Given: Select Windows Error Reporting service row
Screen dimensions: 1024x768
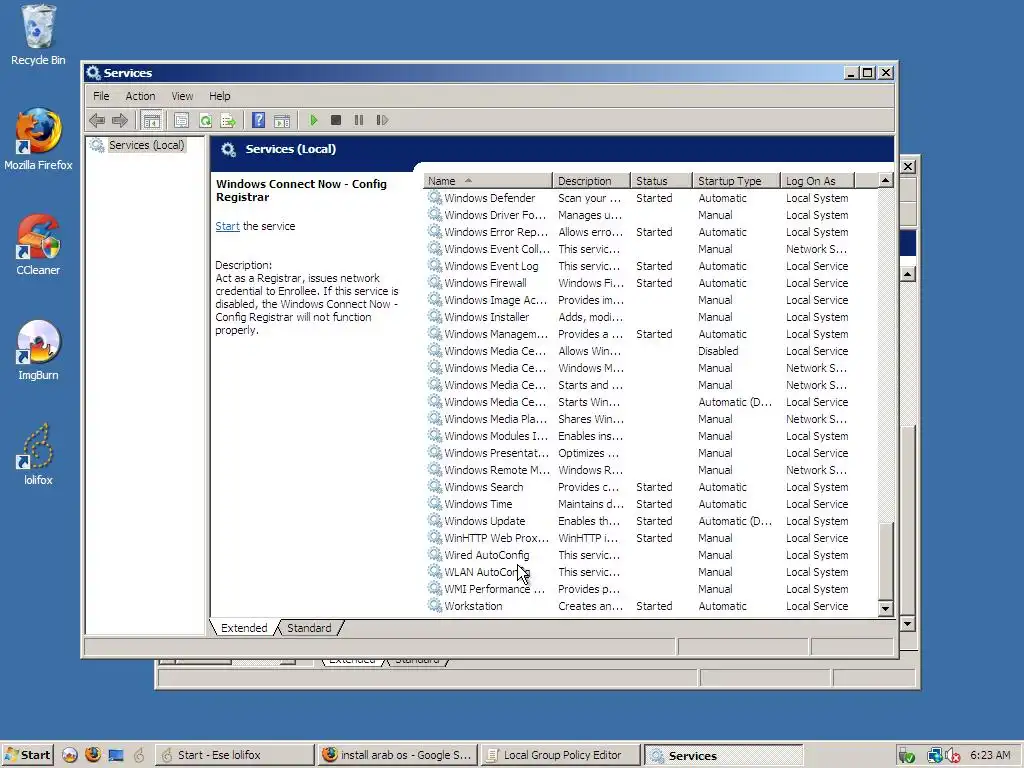Looking at the screenshot, I should tap(650, 232).
